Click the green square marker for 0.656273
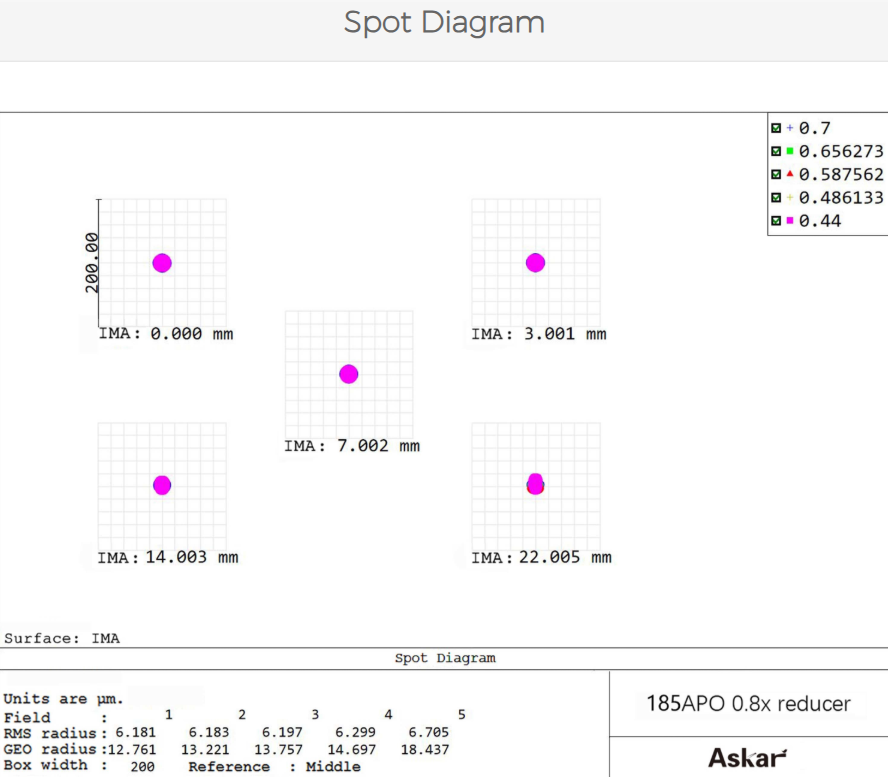This screenshot has height=777, width=888. pyautogui.click(x=790, y=151)
